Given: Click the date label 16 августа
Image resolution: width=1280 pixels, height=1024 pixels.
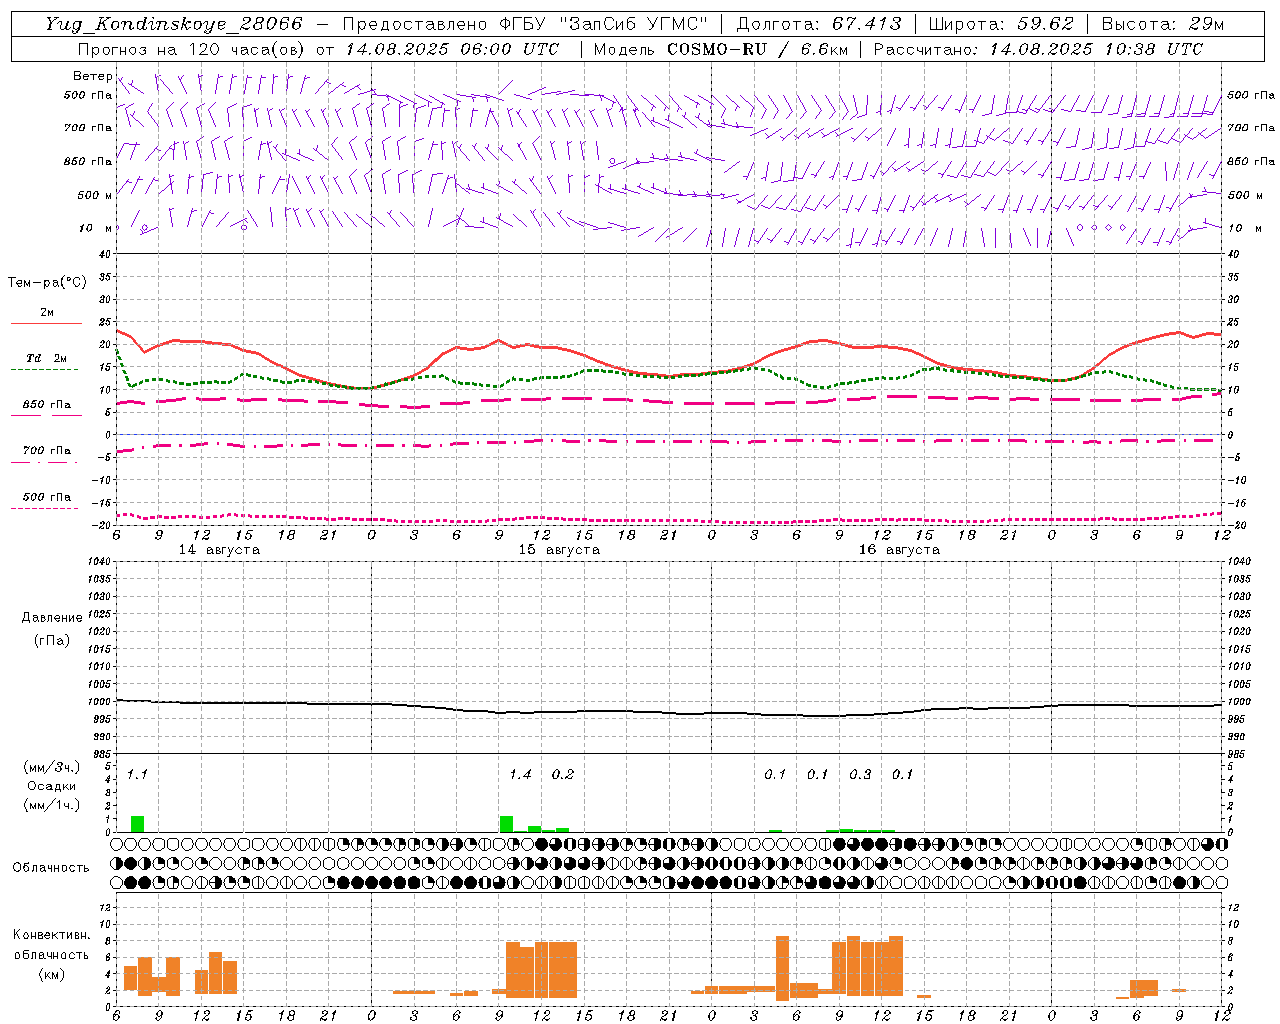Looking at the screenshot, I should point(899,550).
